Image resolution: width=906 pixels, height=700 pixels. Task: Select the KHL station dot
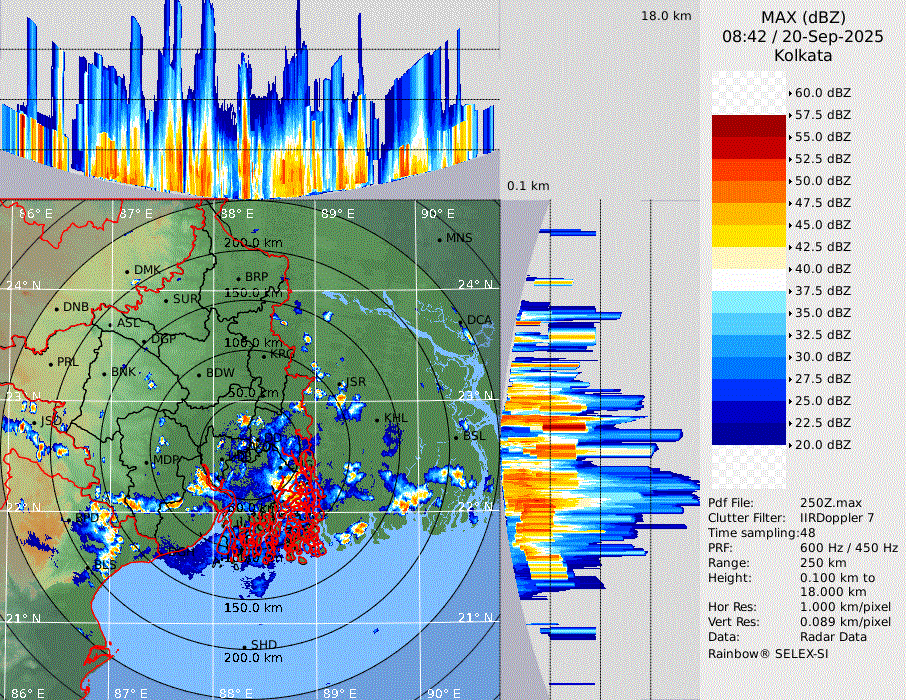tap(378, 420)
